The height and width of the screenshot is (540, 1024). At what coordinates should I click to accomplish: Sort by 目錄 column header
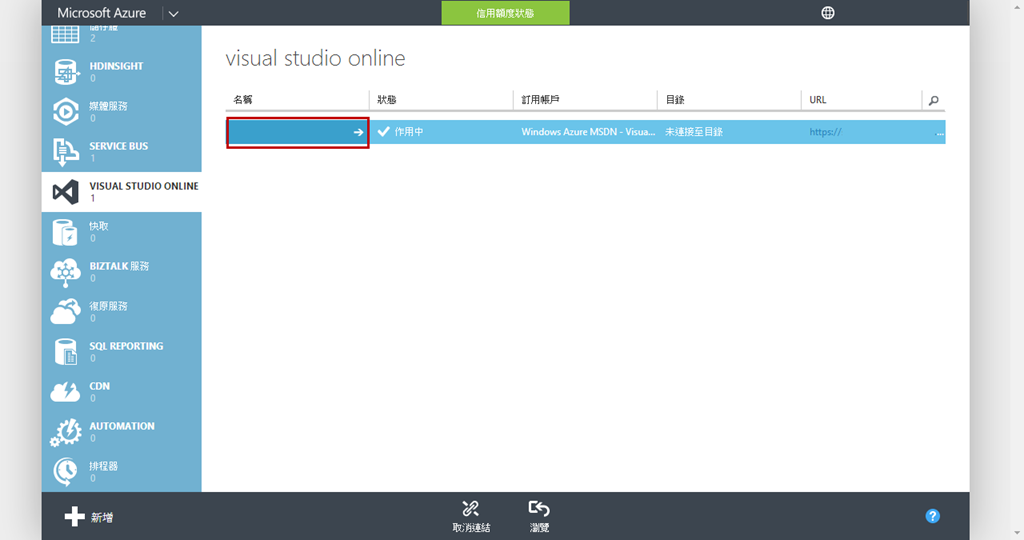coord(675,100)
